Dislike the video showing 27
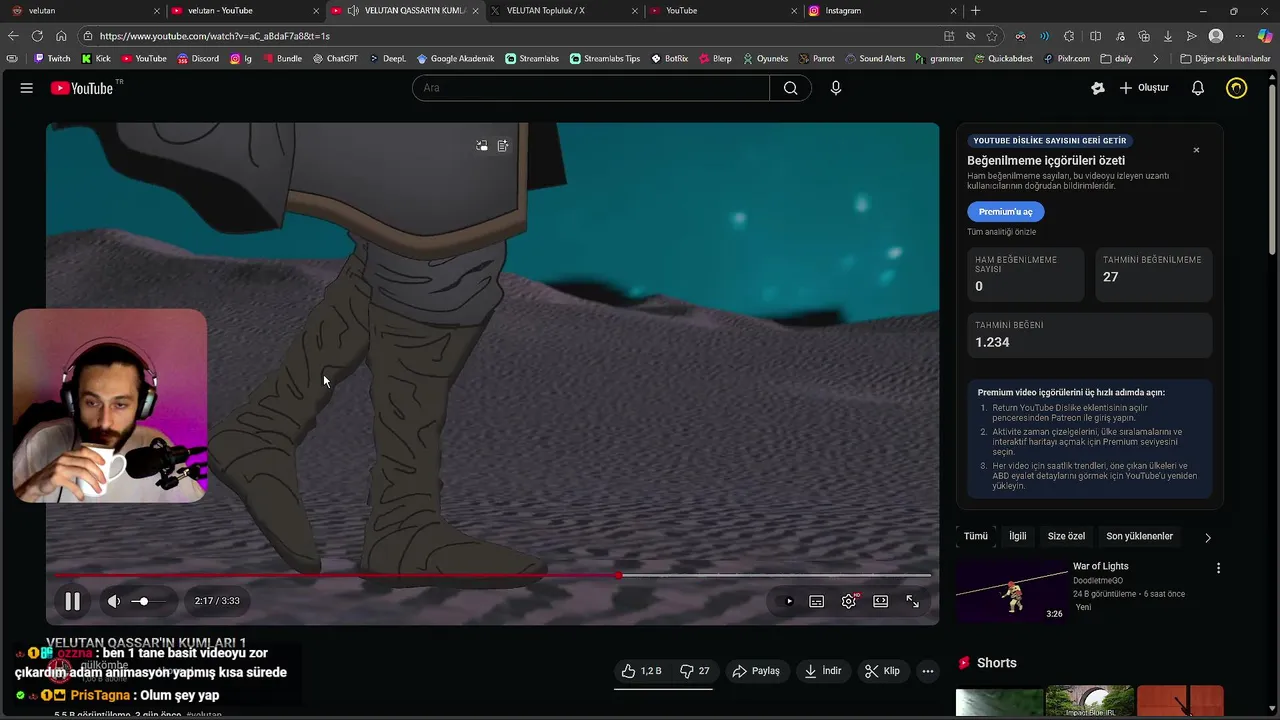The width and height of the screenshot is (1280, 720). [x=695, y=671]
